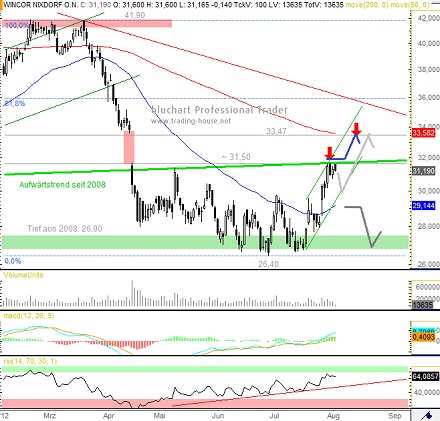The image size is (440, 421).
Task: Click the www.trading-house.net link text
Action: click(x=191, y=121)
